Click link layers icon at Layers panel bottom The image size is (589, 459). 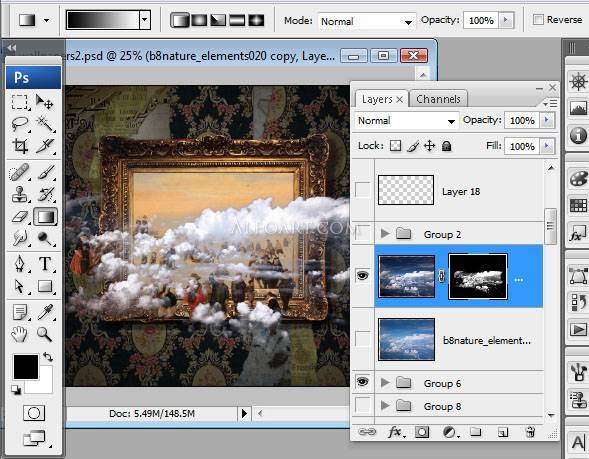(367, 432)
